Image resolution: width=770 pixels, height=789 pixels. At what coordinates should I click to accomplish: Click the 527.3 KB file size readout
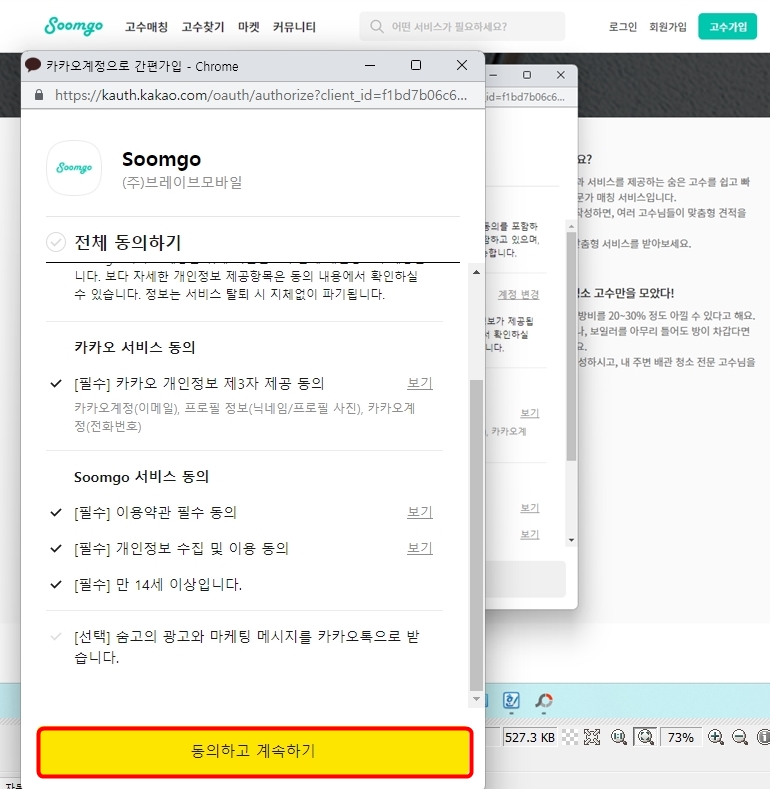(x=529, y=738)
